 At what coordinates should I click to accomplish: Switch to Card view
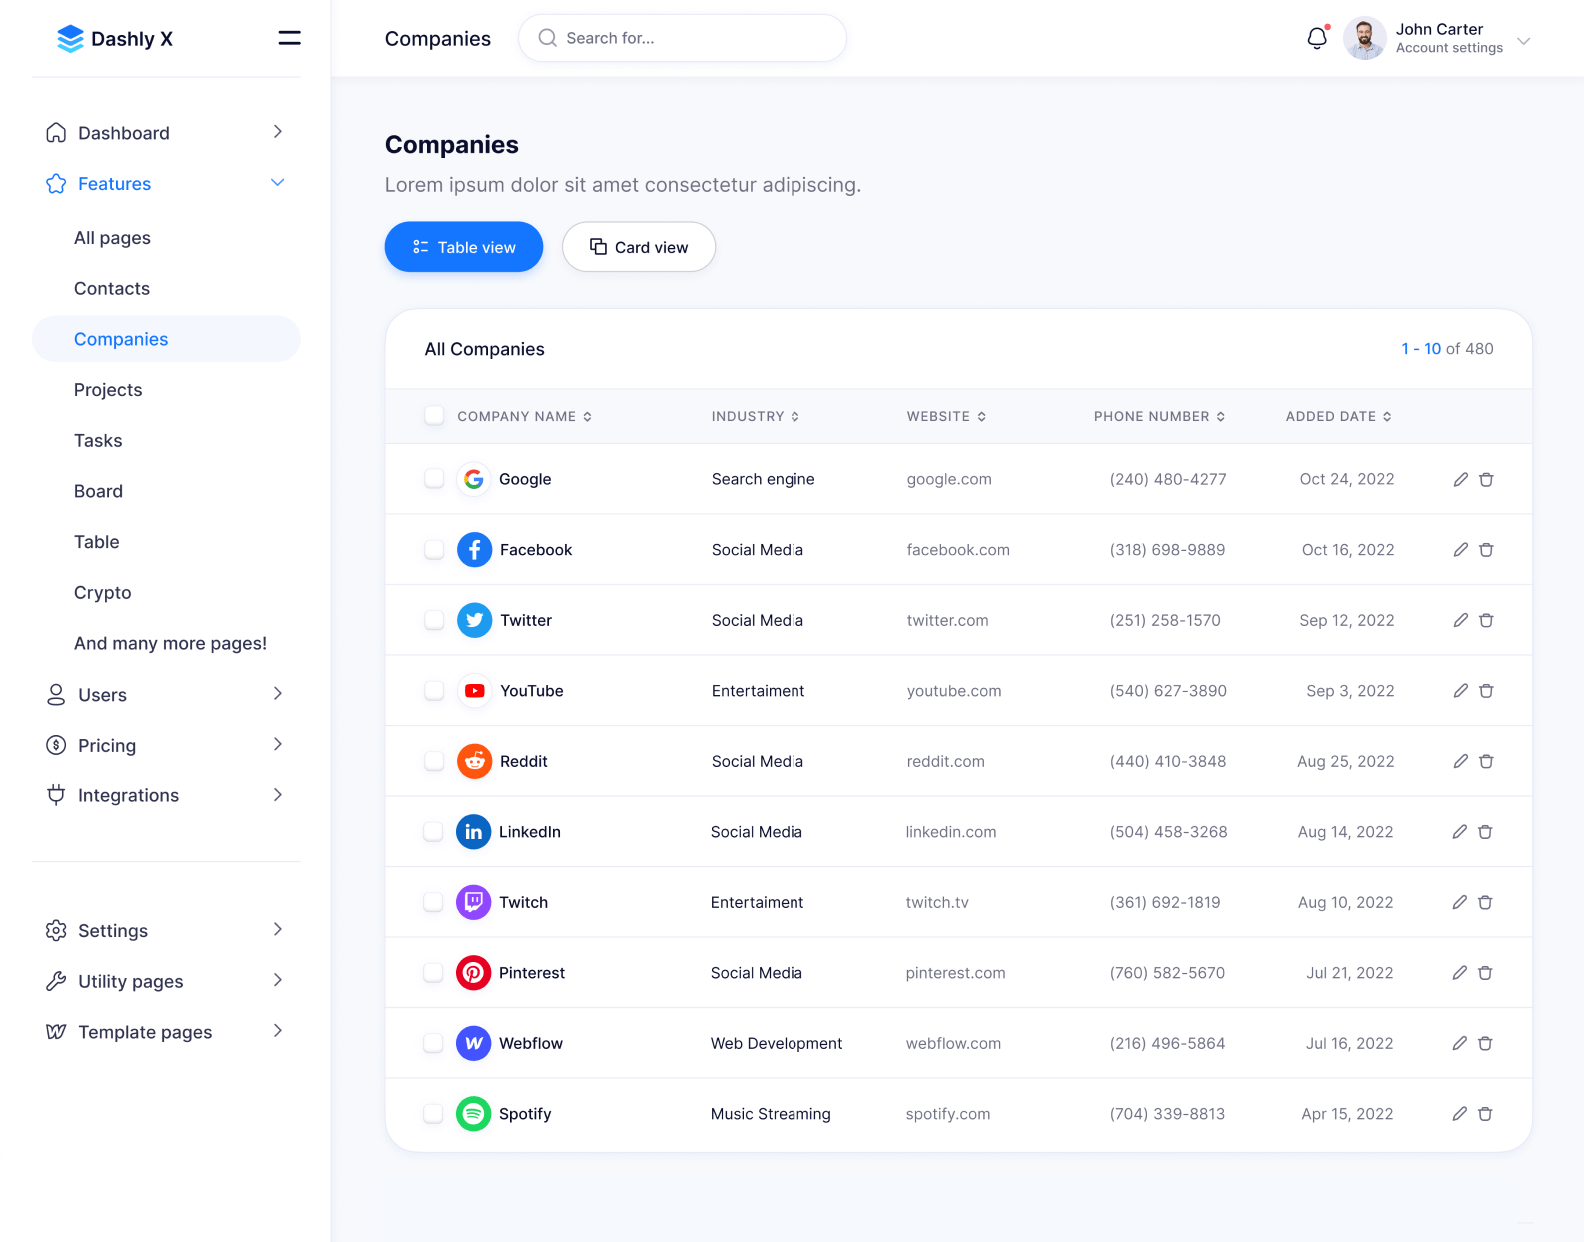639,247
